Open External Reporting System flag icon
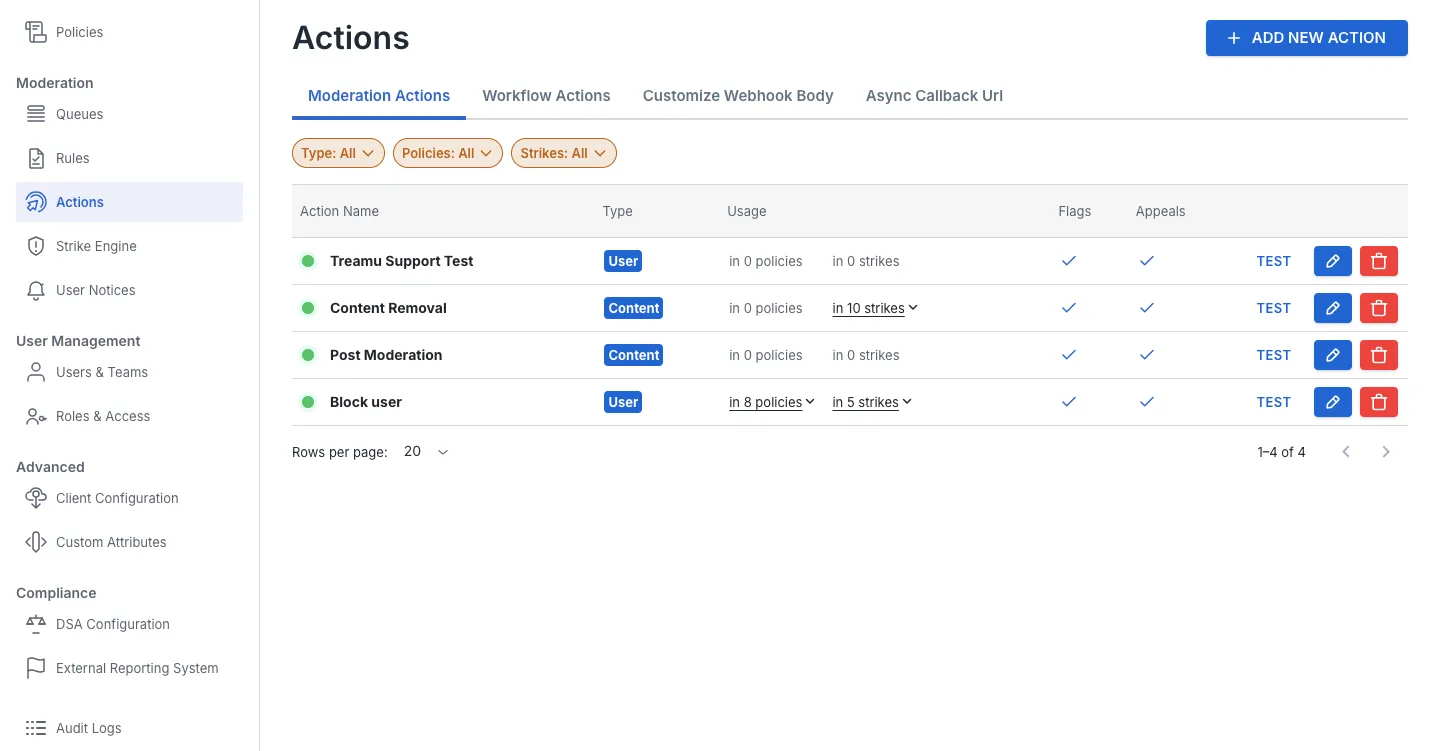Image resolution: width=1436 pixels, height=751 pixels. 36,668
